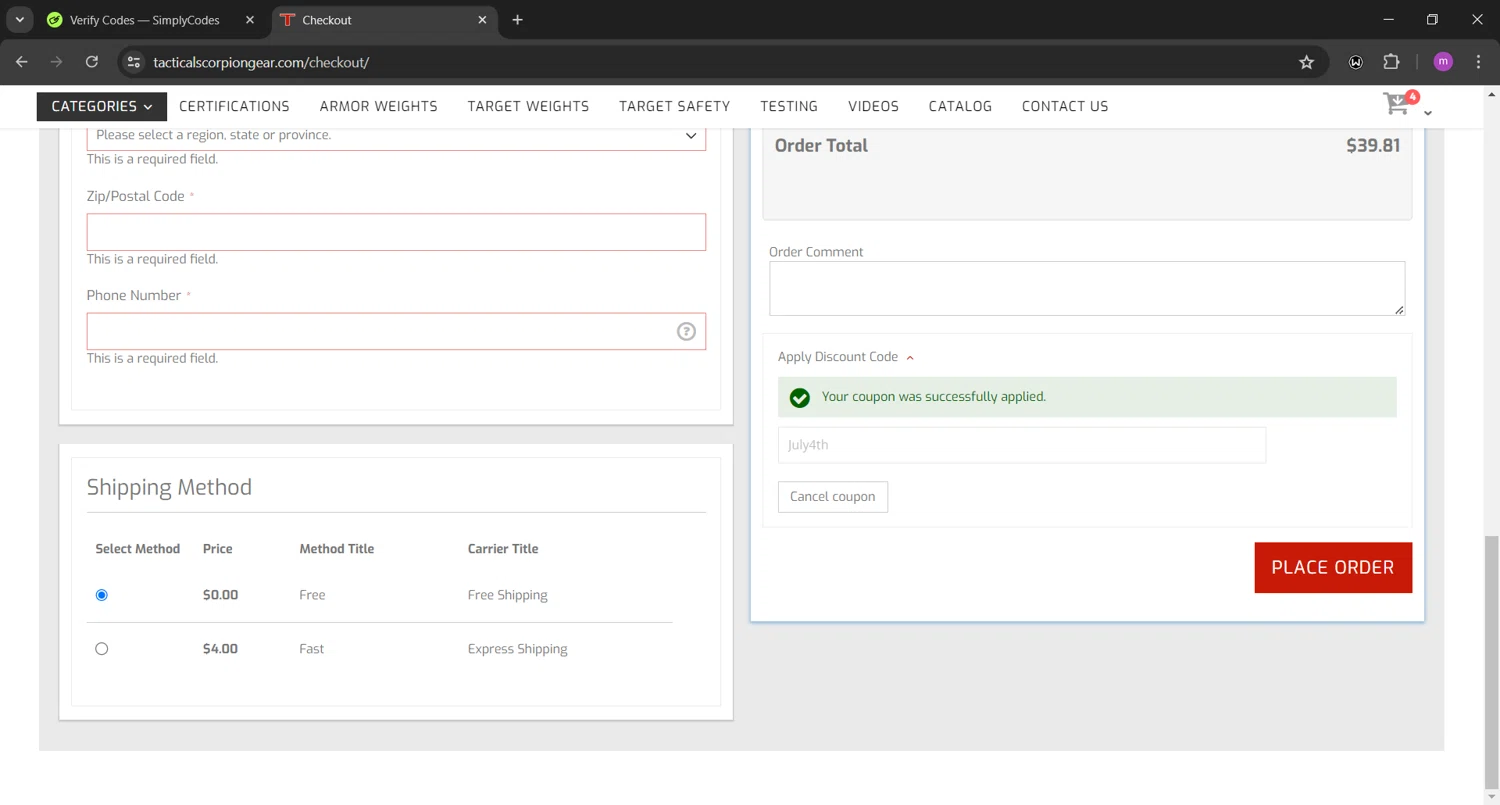Select the Free Shipping radio button
Viewport: 1500px width, 805px height.
pos(101,595)
